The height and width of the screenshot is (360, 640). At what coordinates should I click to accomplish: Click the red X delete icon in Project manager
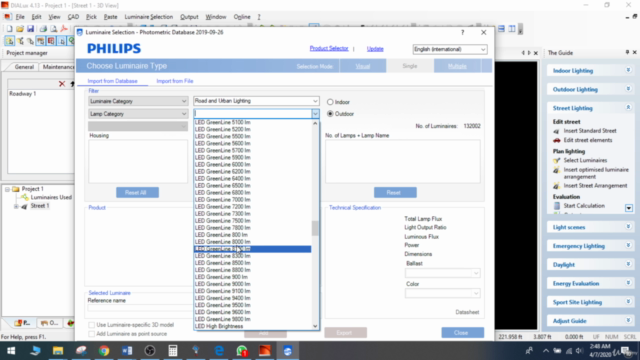click(62, 84)
